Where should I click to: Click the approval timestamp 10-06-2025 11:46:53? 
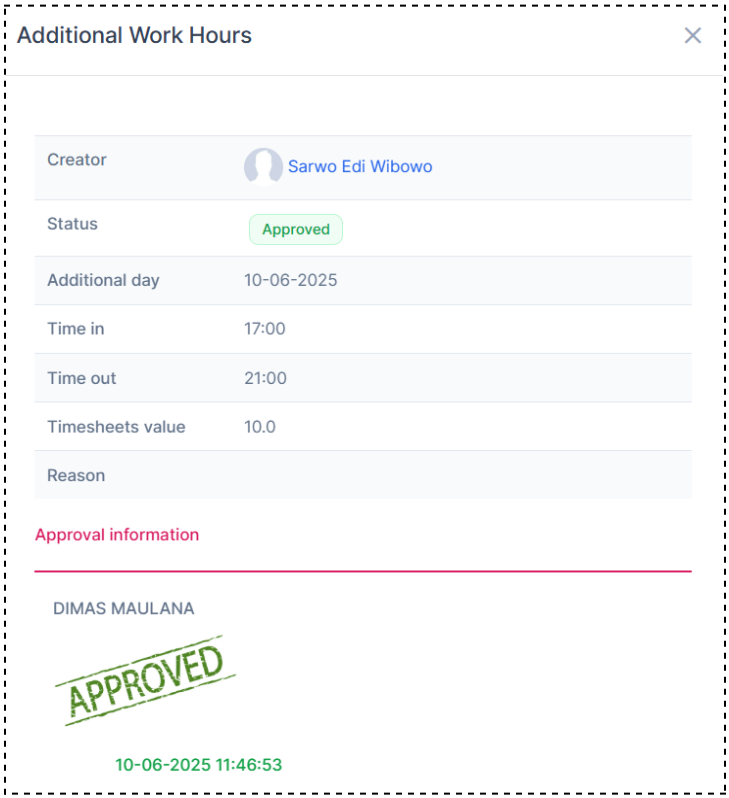(198, 765)
